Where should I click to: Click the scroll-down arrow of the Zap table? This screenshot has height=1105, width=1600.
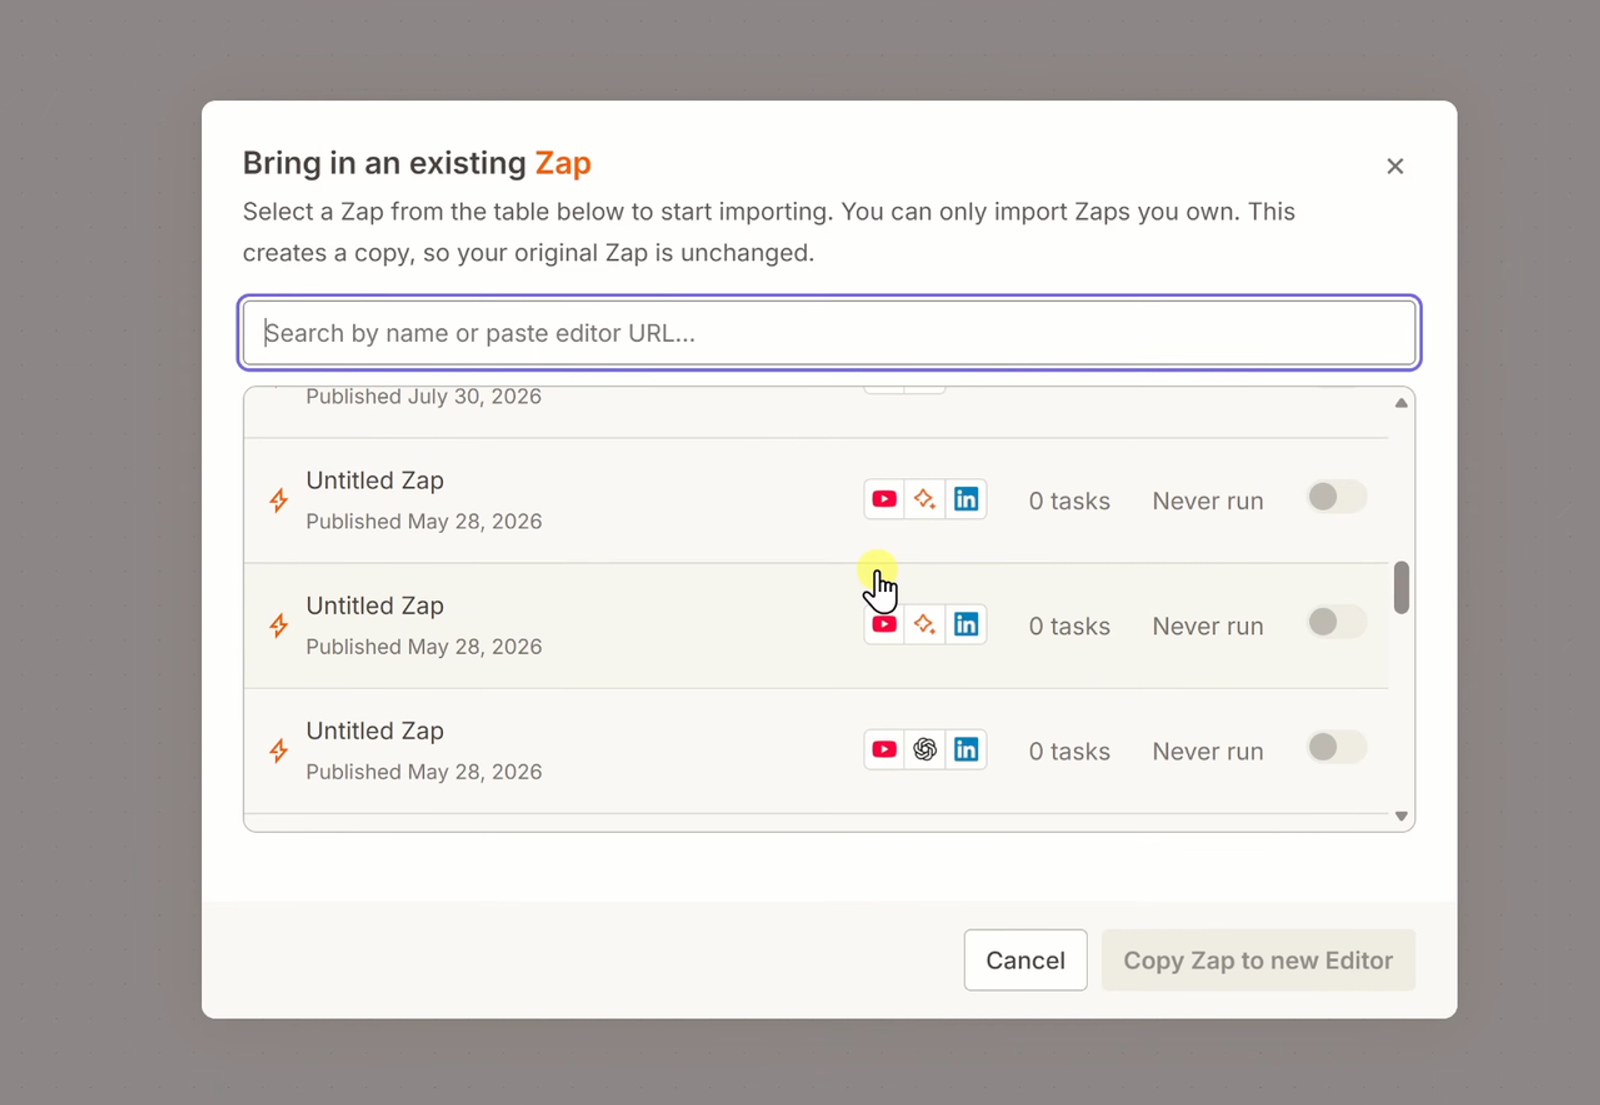(x=1401, y=816)
